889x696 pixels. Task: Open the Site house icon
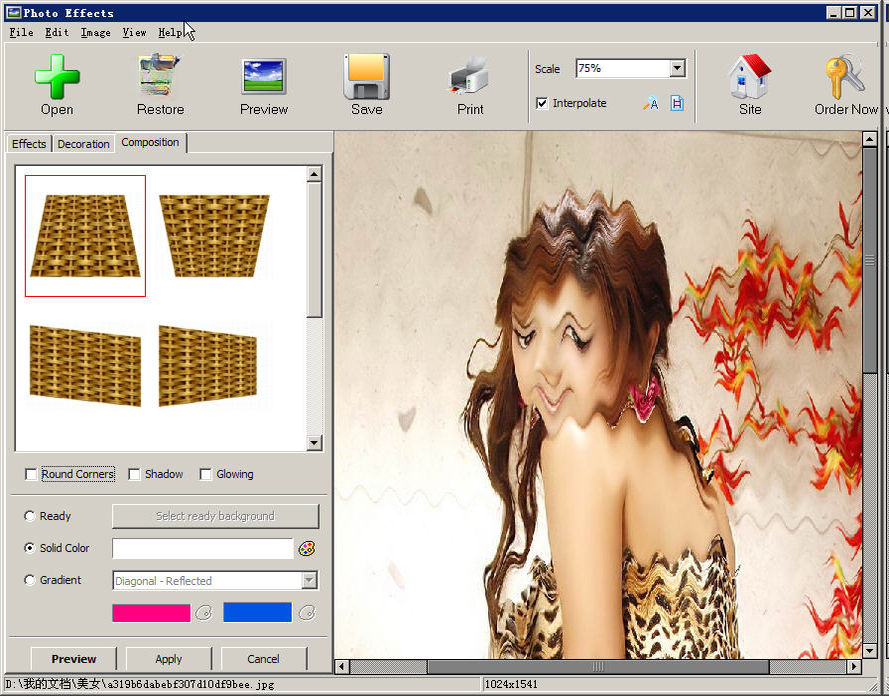coord(750,77)
